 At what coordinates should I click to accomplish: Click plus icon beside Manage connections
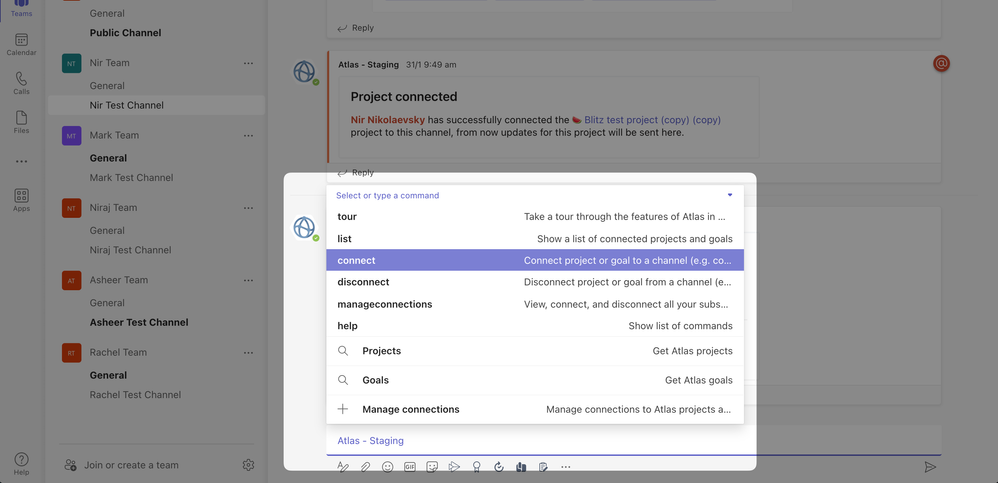click(343, 409)
